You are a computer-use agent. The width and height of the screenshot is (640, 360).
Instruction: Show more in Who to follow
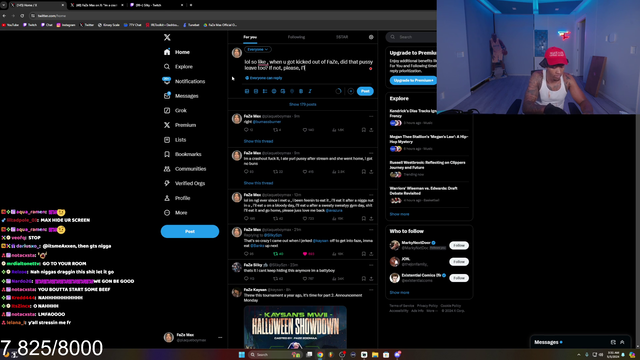click(399, 293)
